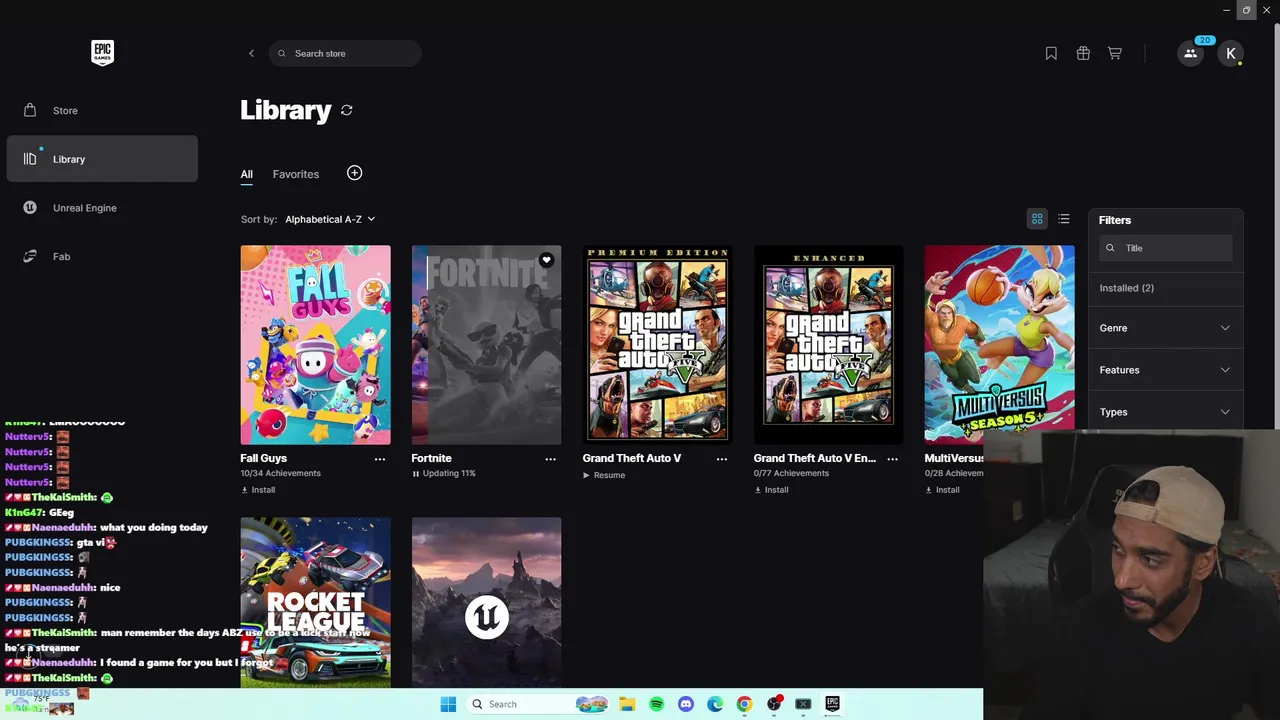Open the wishlist bookmark icon

click(1051, 53)
